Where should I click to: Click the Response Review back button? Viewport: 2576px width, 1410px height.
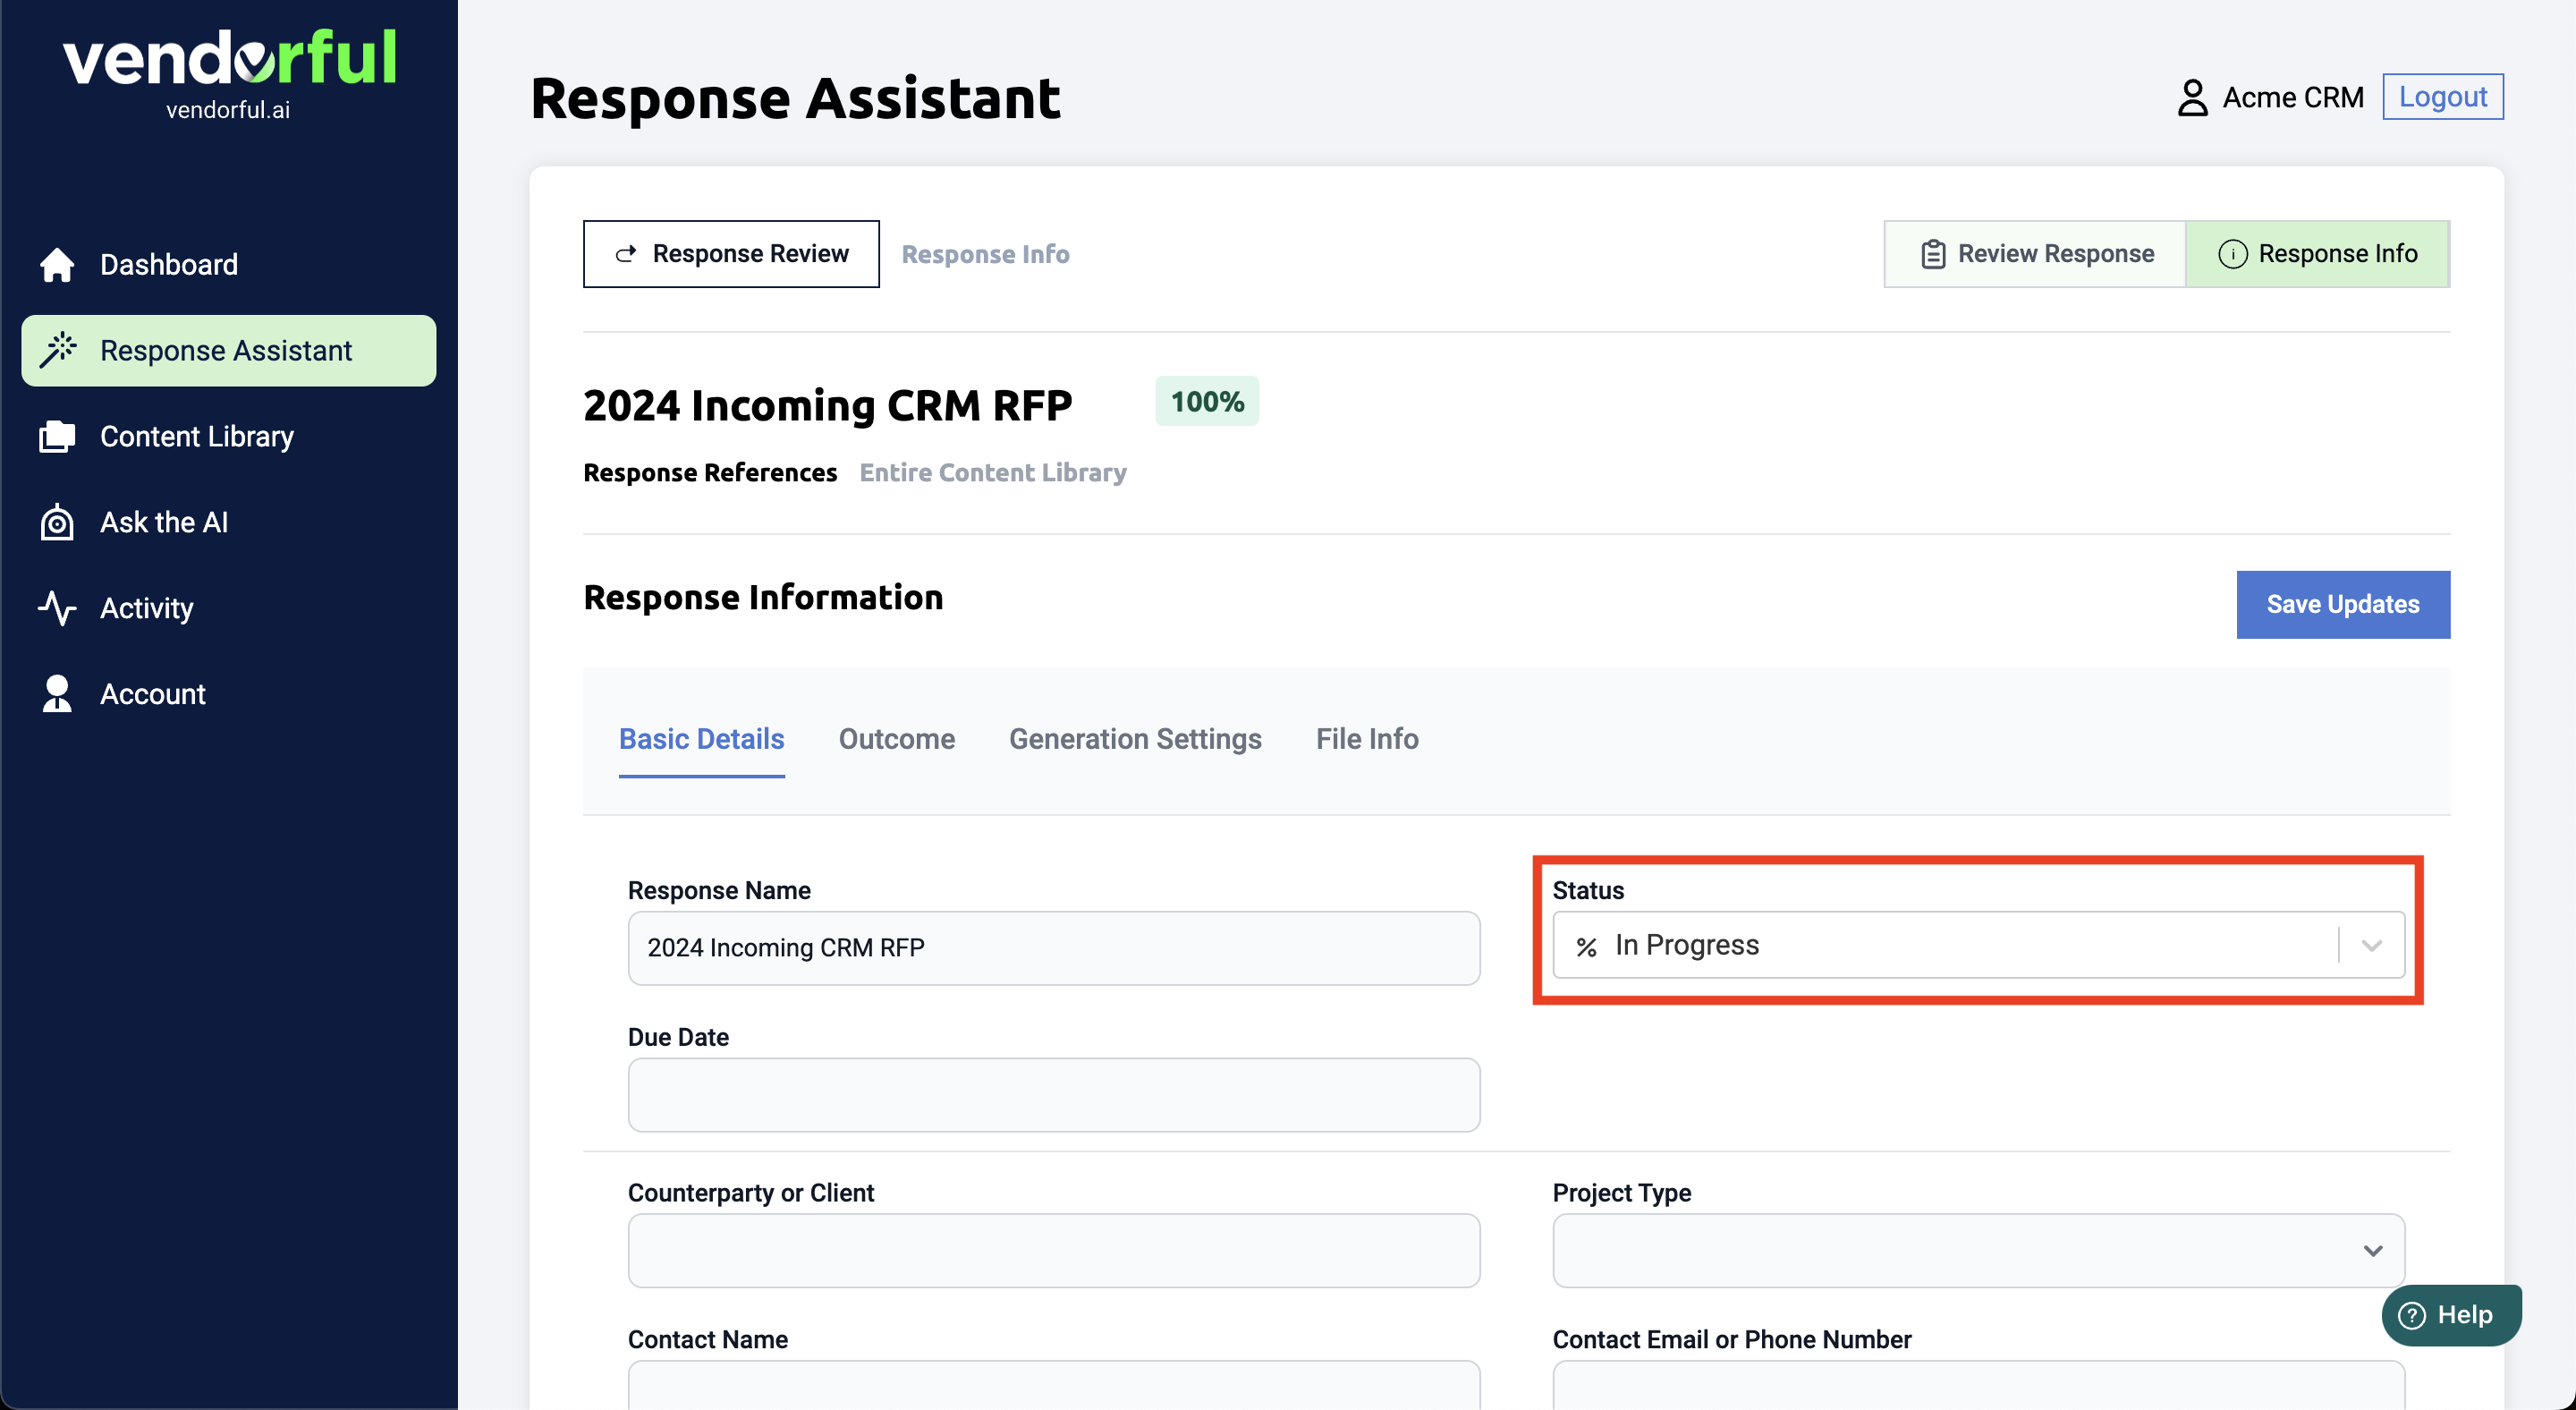(x=731, y=254)
